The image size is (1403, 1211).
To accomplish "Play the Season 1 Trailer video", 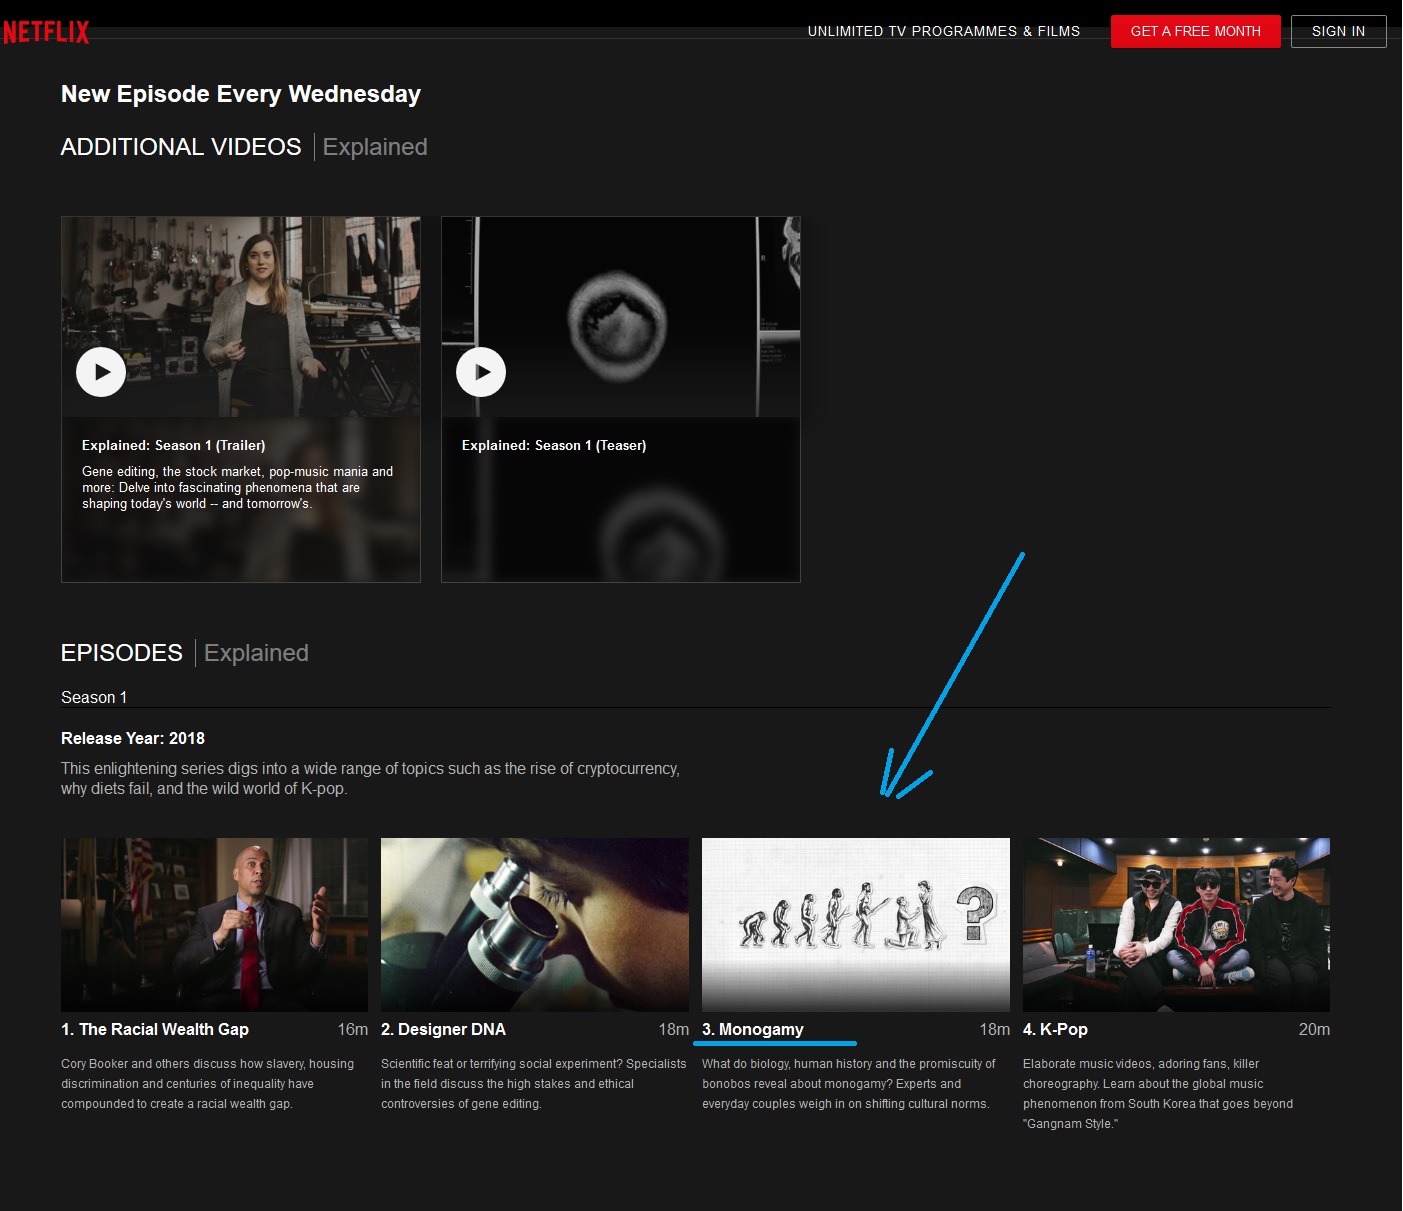I will coord(101,372).
